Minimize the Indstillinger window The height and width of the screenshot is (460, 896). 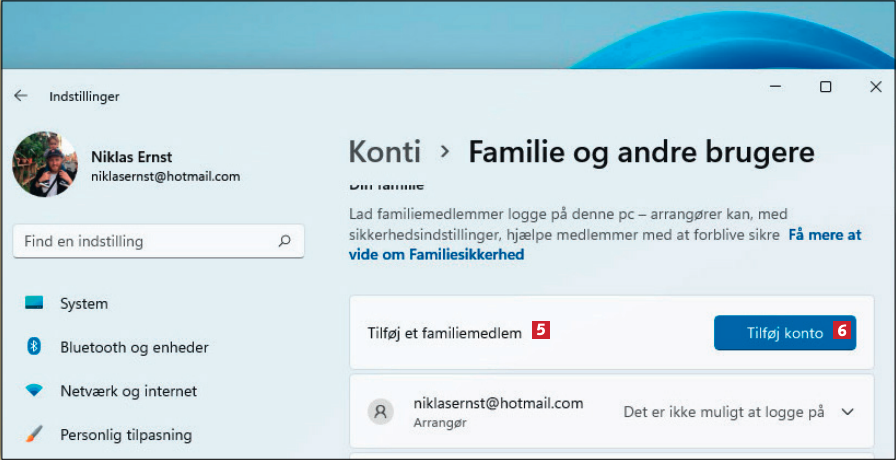775,87
